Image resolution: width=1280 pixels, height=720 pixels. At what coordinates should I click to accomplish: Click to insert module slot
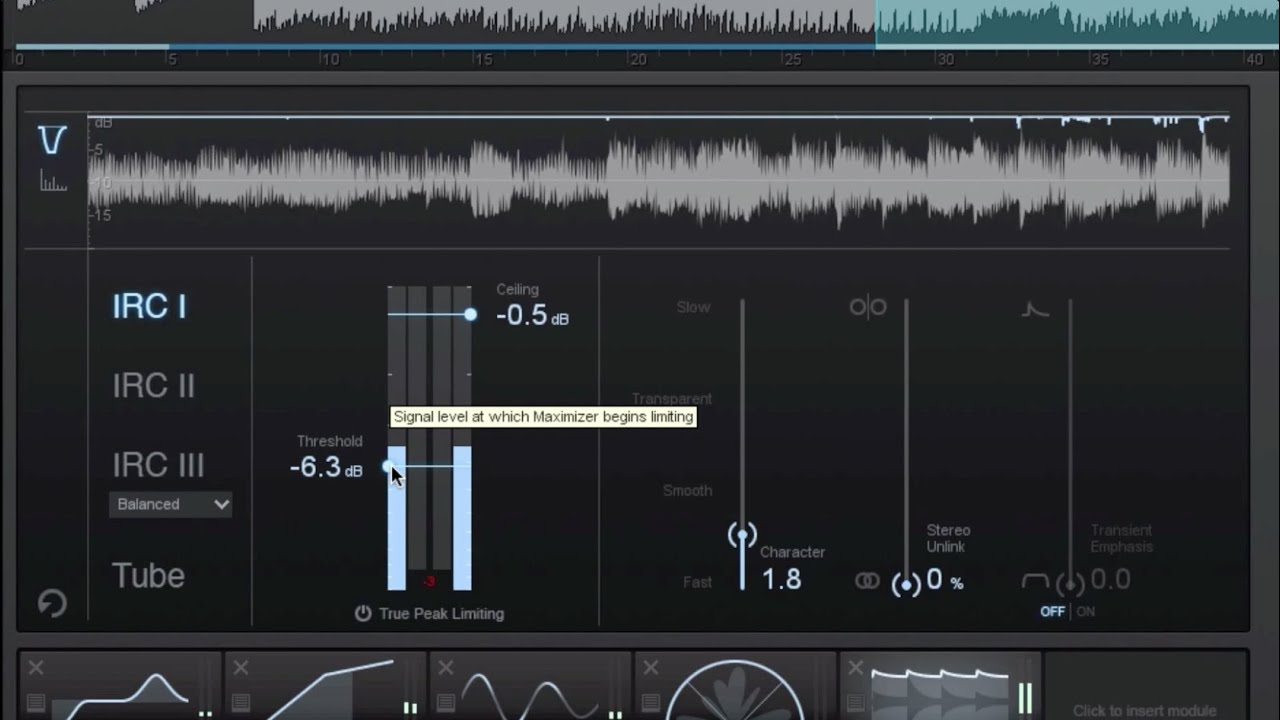pos(1144,711)
